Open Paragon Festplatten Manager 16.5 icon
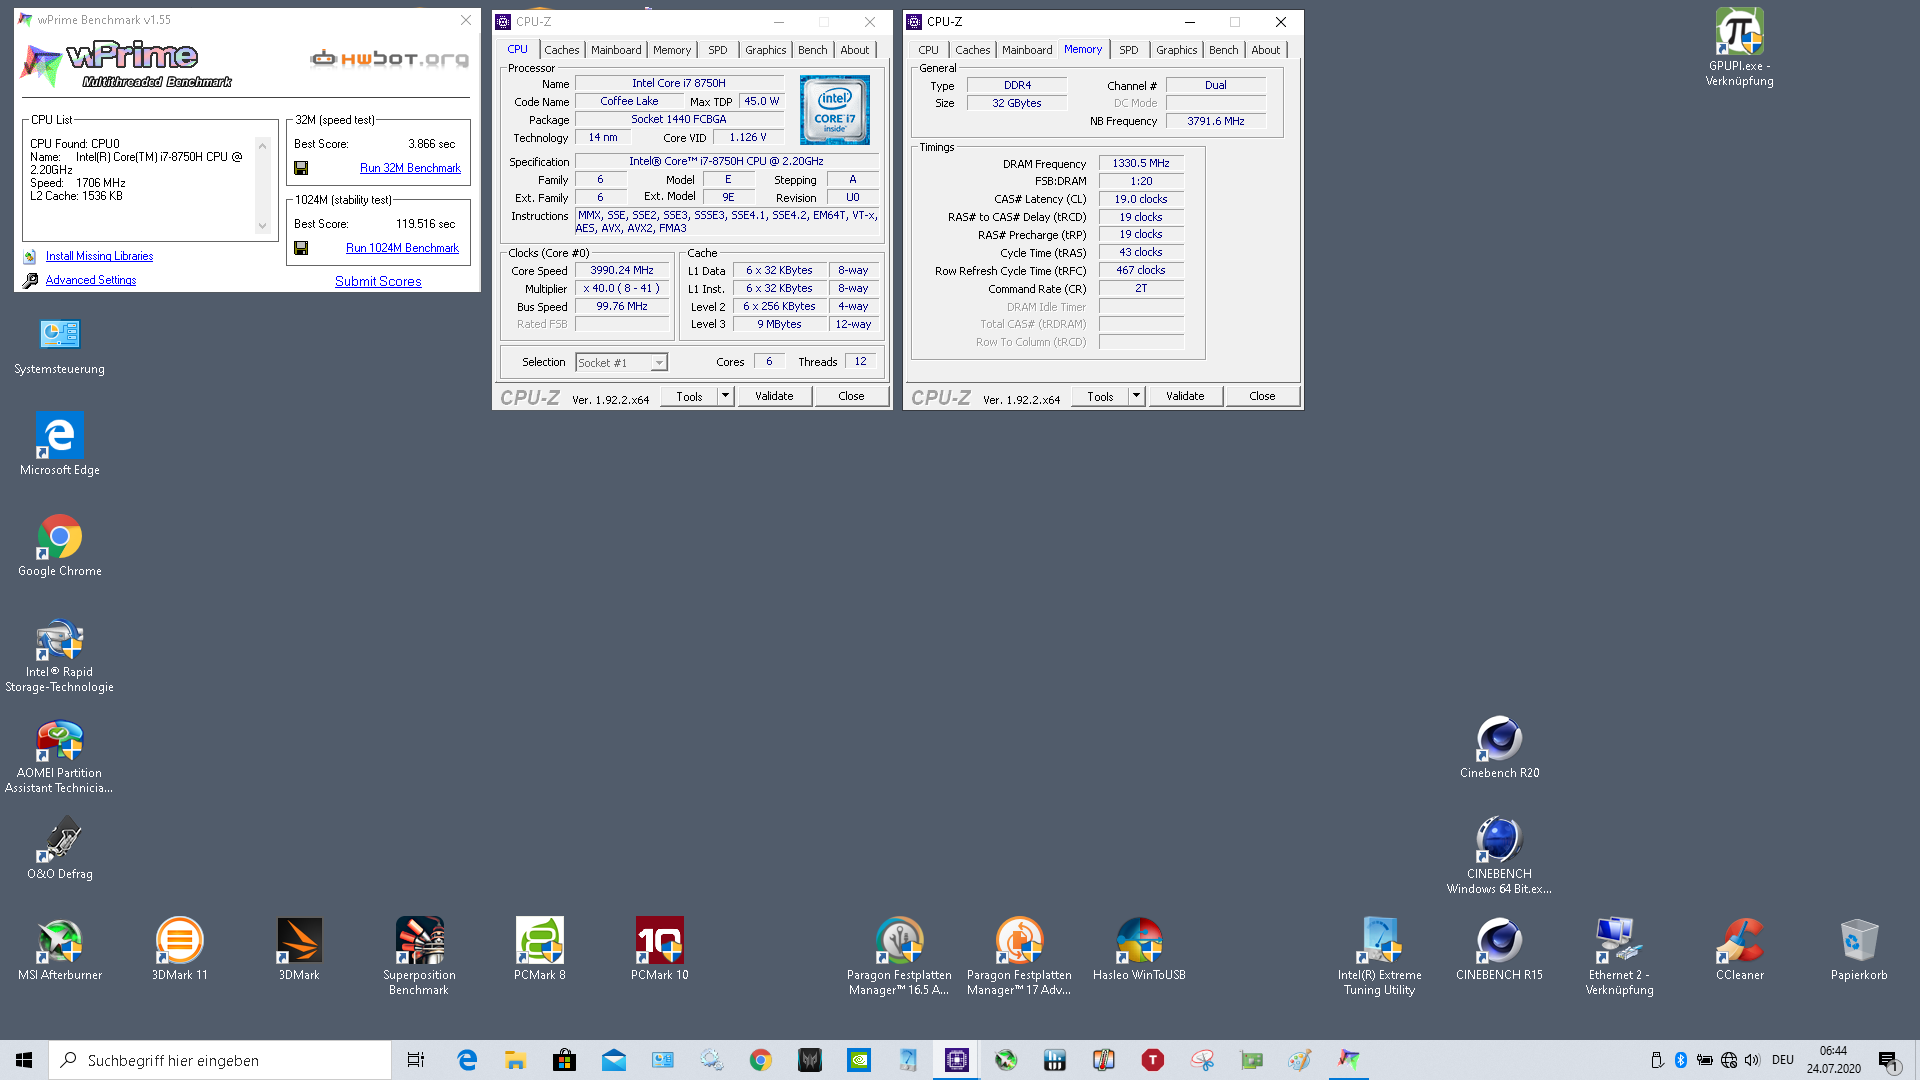Viewport: 1920px width, 1080px height. [x=899, y=957]
